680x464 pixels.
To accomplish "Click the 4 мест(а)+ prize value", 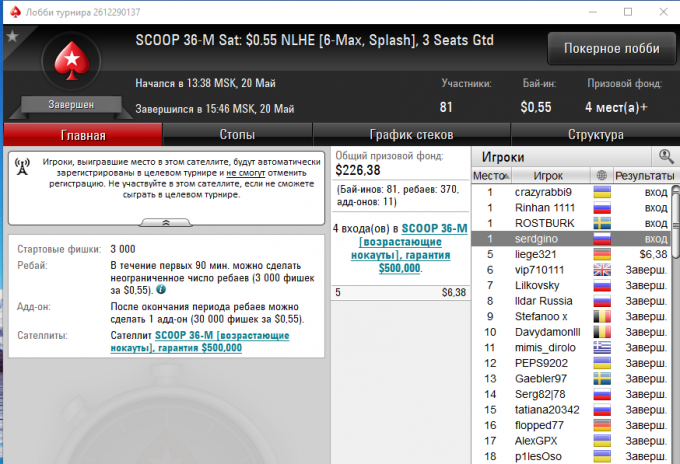I will pyautogui.click(x=616, y=107).
